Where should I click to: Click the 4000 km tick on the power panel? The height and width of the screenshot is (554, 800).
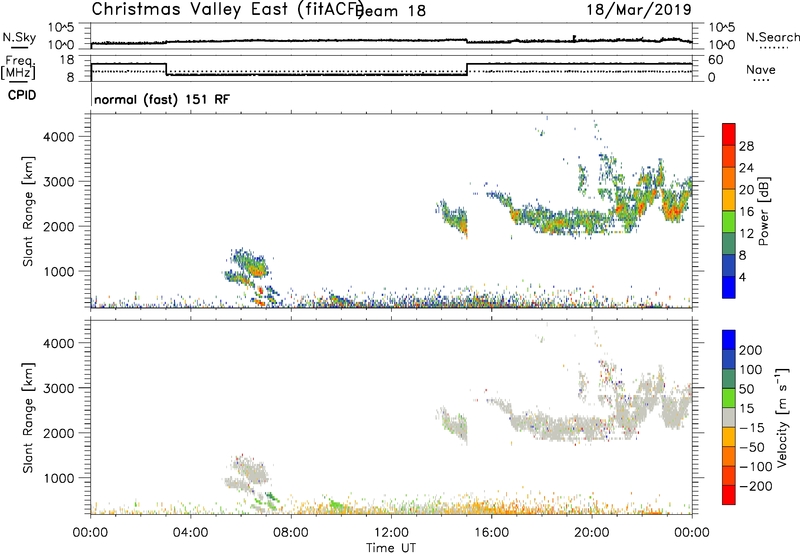[x=59, y=137]
